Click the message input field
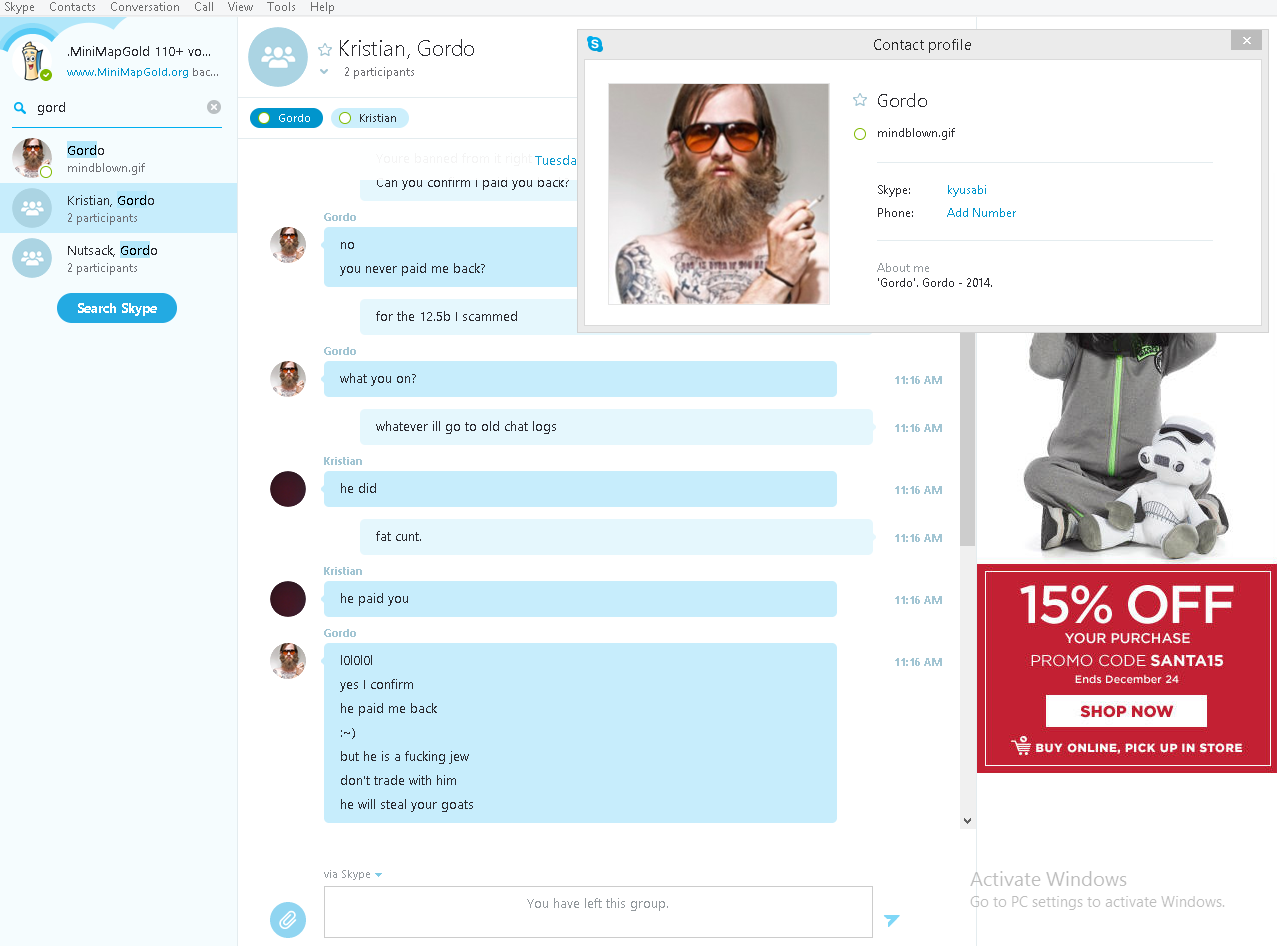Screen dimensions: 1277x946 coord(598,912)
